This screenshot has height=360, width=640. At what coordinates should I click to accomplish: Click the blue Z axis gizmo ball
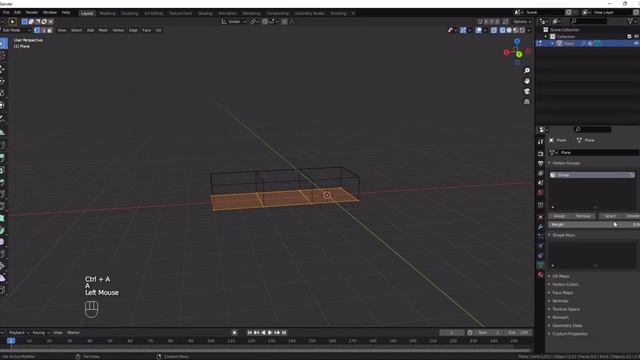point(517,42)
